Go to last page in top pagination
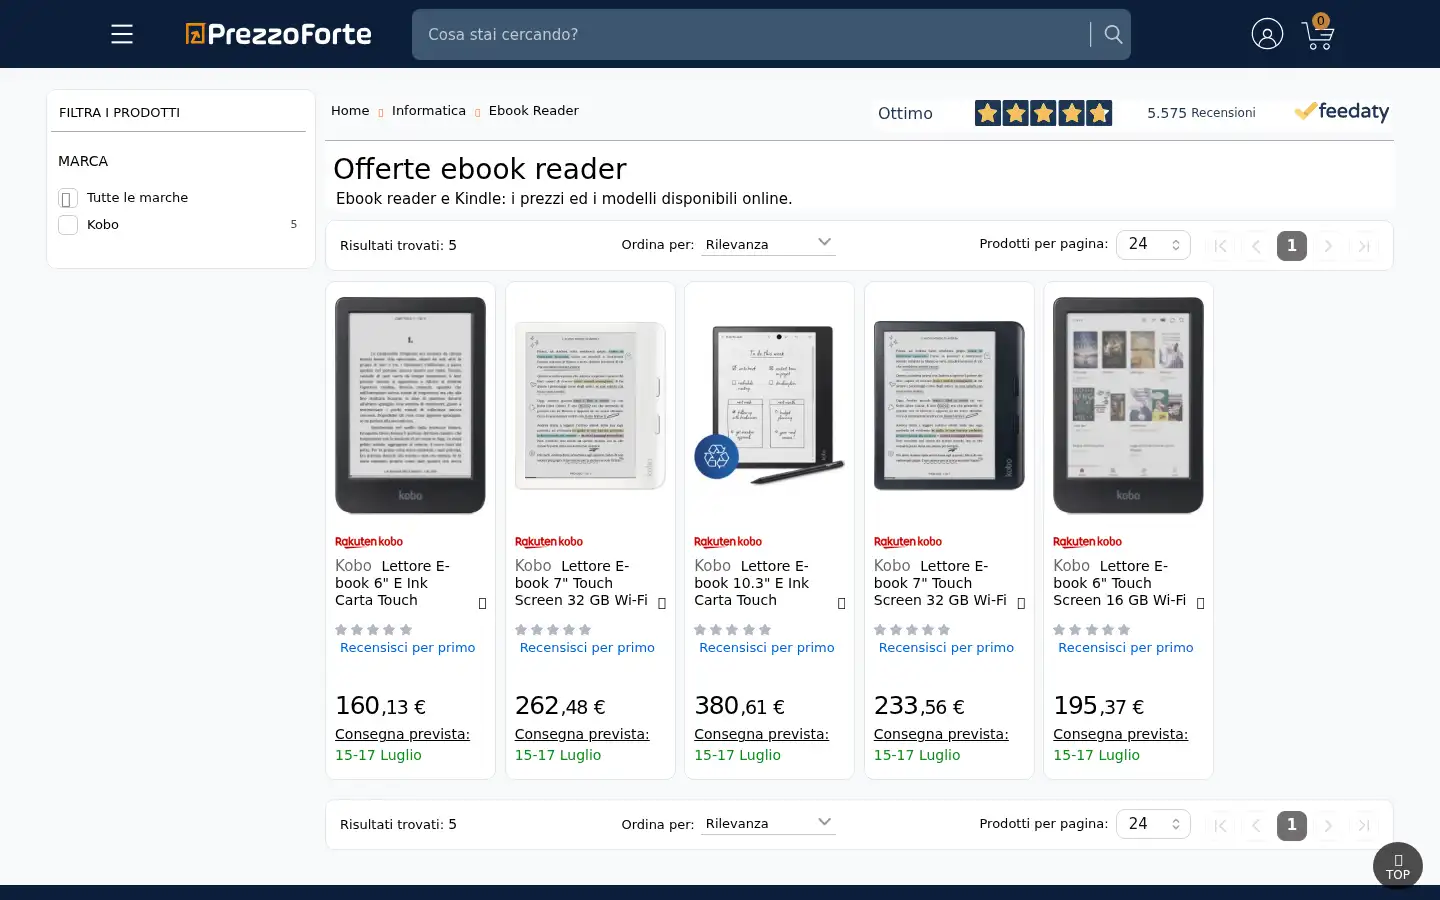The height and width of the screenshot is (900, 1440). pos(1364,246)
